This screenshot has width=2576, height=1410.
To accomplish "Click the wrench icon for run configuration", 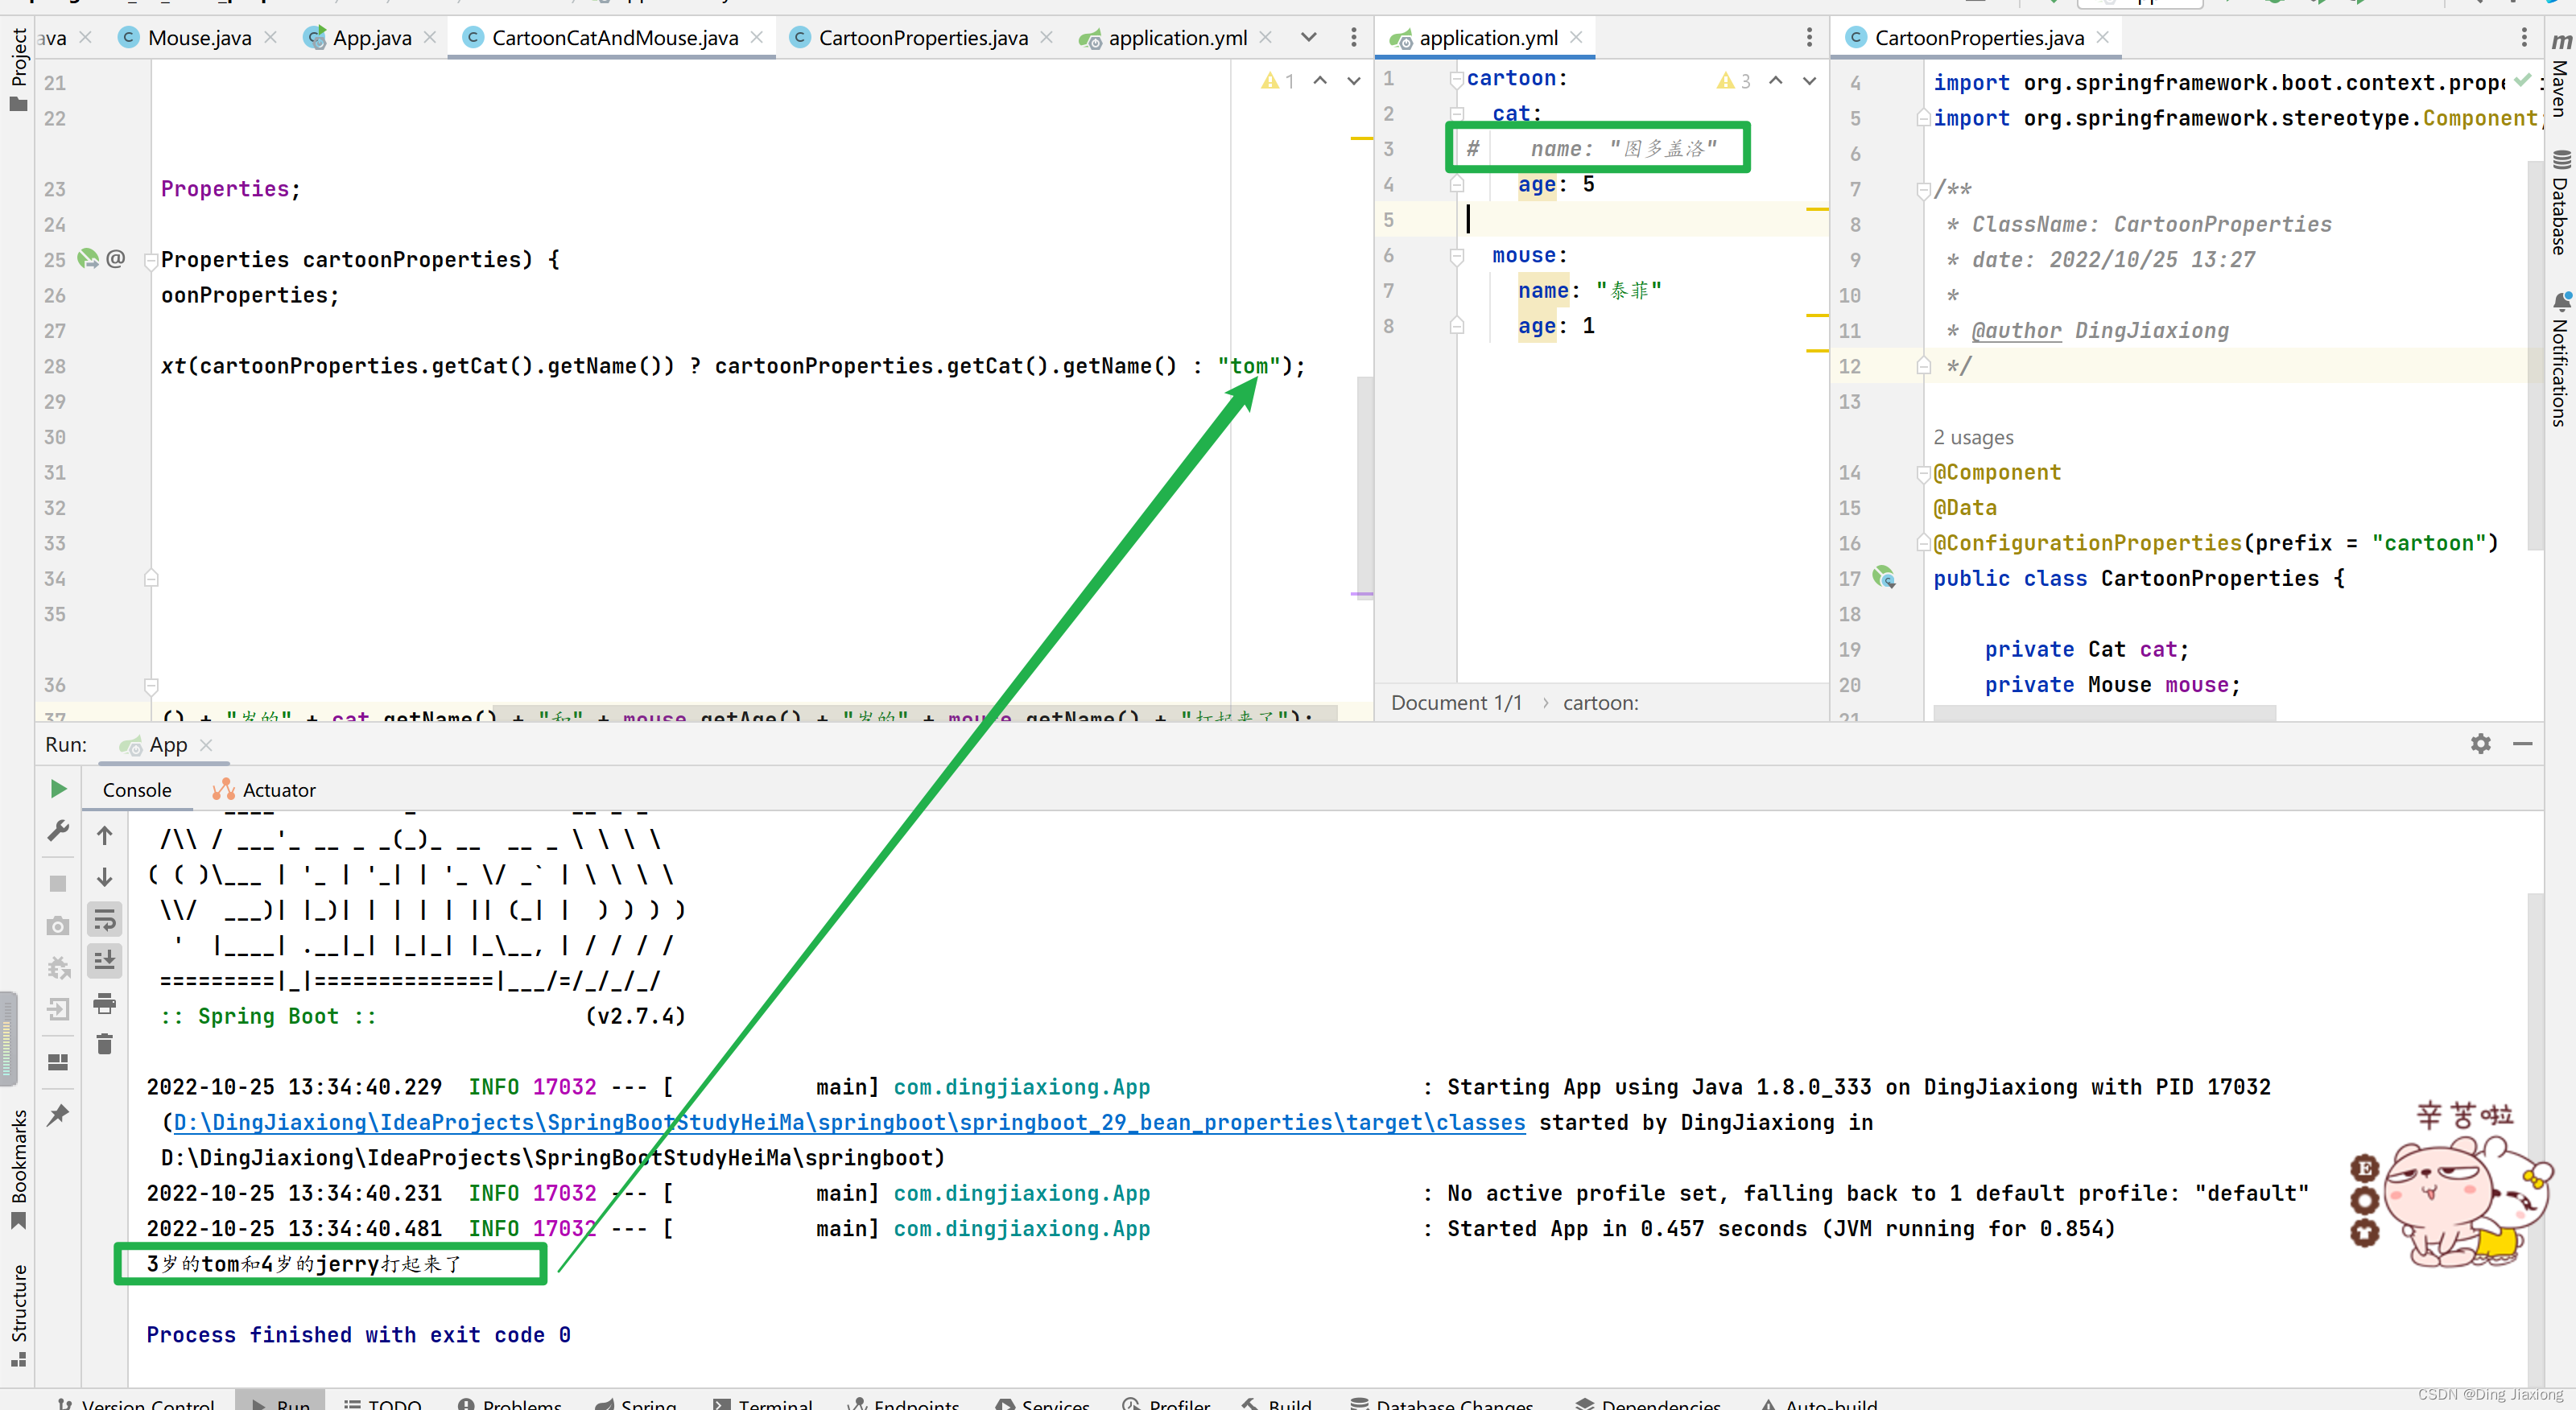I will click(x=58, y=831).
